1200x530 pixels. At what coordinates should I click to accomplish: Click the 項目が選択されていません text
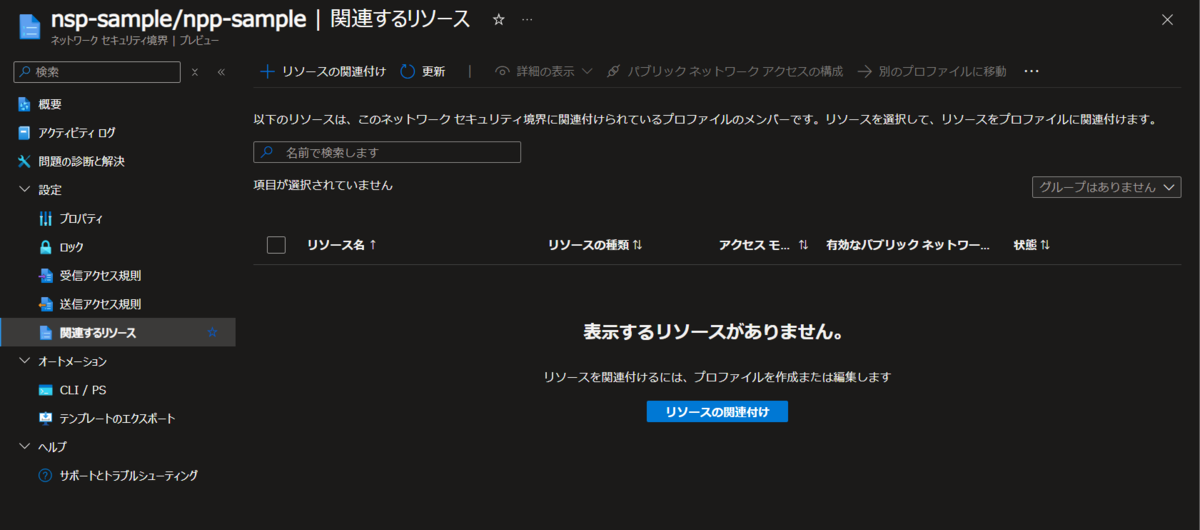point(323,185)
